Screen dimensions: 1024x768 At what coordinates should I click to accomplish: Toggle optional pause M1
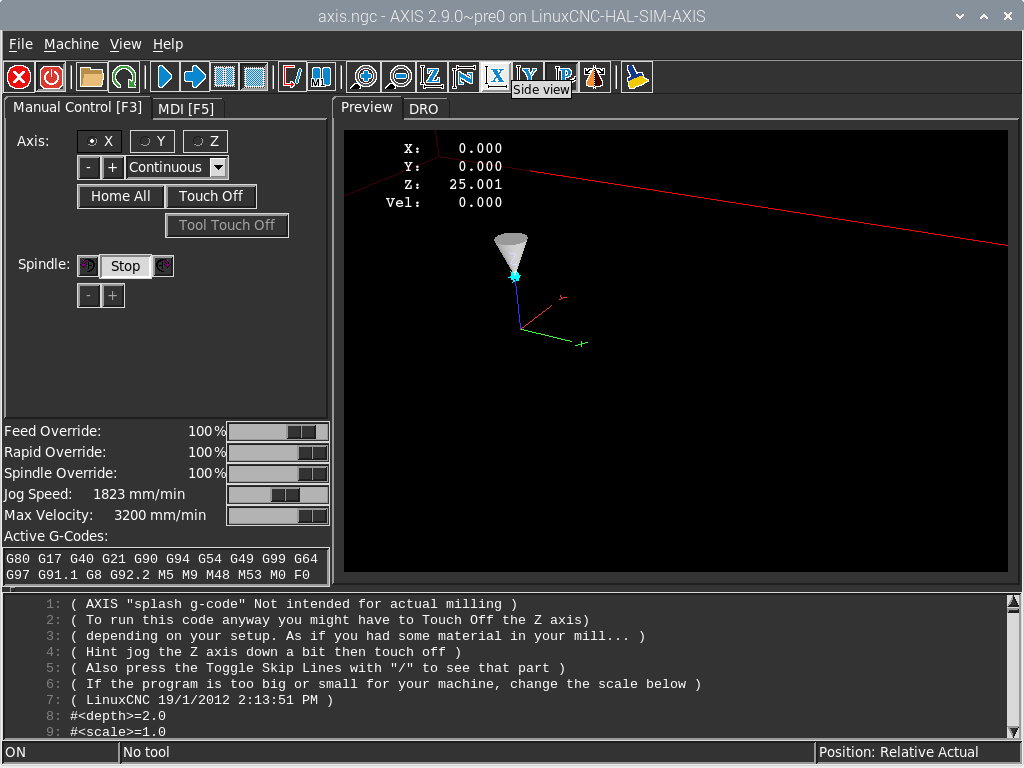click(322, 77)
